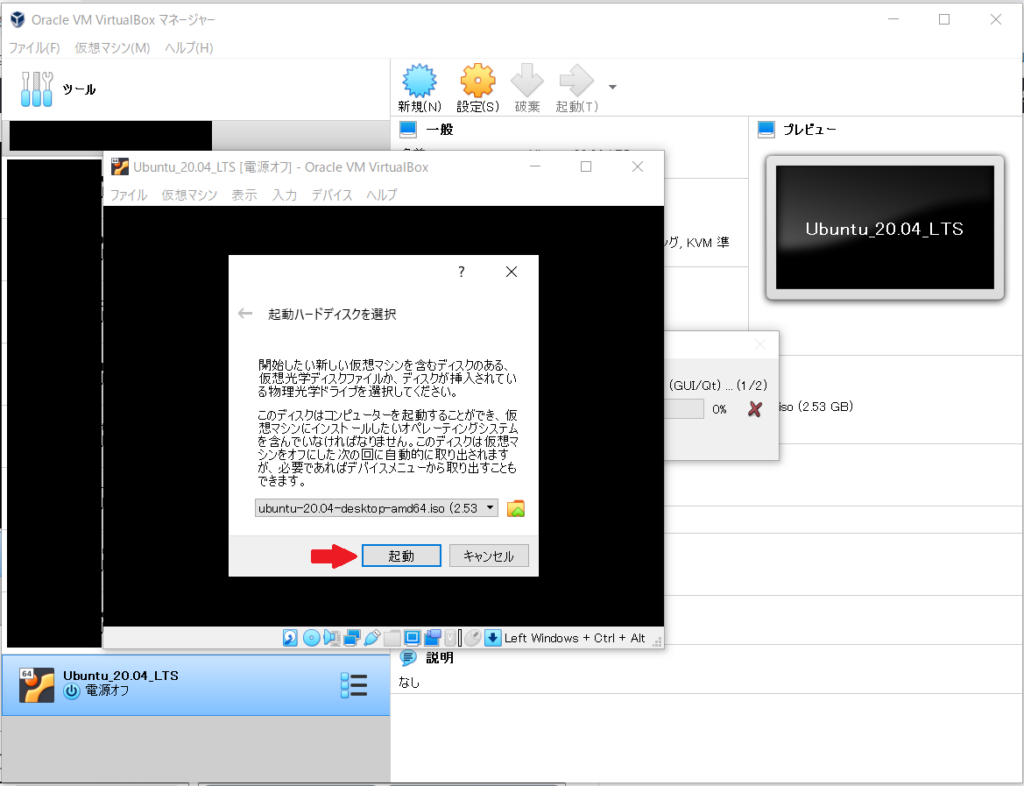Minimize the Ubuntu VM window
1024x786 pixels.
[536, 166]
